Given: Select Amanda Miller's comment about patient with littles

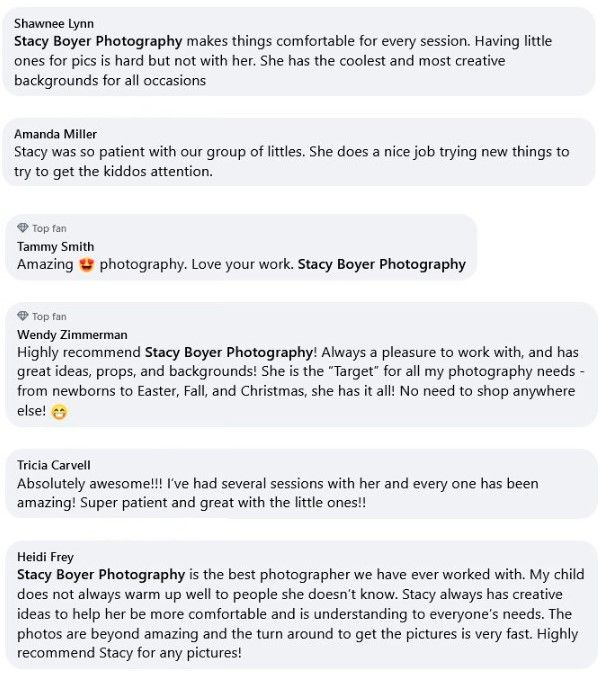Looking at the screenshot, I should click(291, 162).
